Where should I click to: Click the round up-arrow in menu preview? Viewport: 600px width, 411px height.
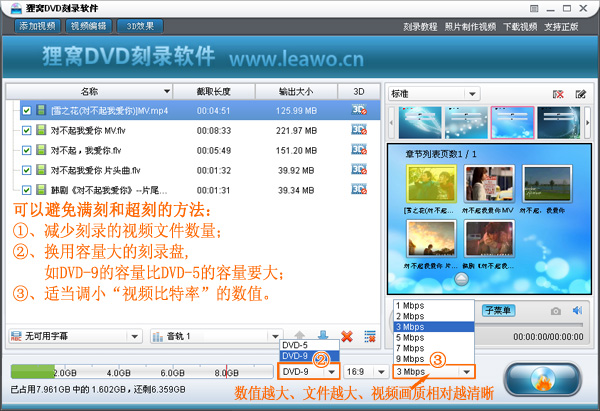tap(461, 279)
